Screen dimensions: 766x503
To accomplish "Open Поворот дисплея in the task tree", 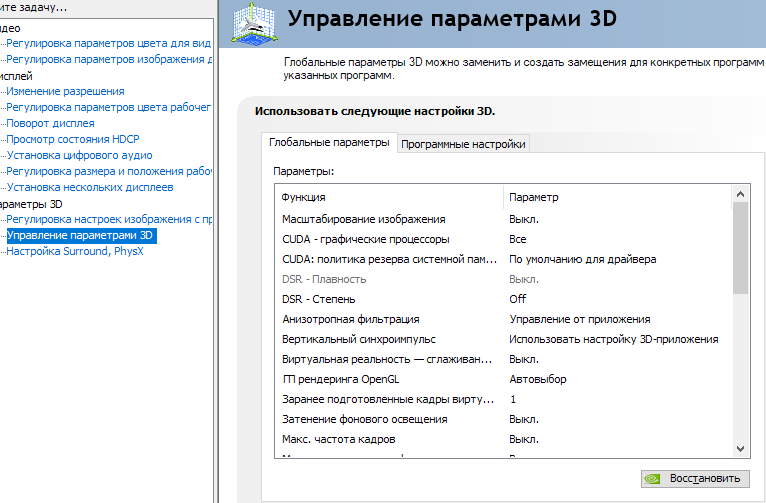I will click(50, 123).
